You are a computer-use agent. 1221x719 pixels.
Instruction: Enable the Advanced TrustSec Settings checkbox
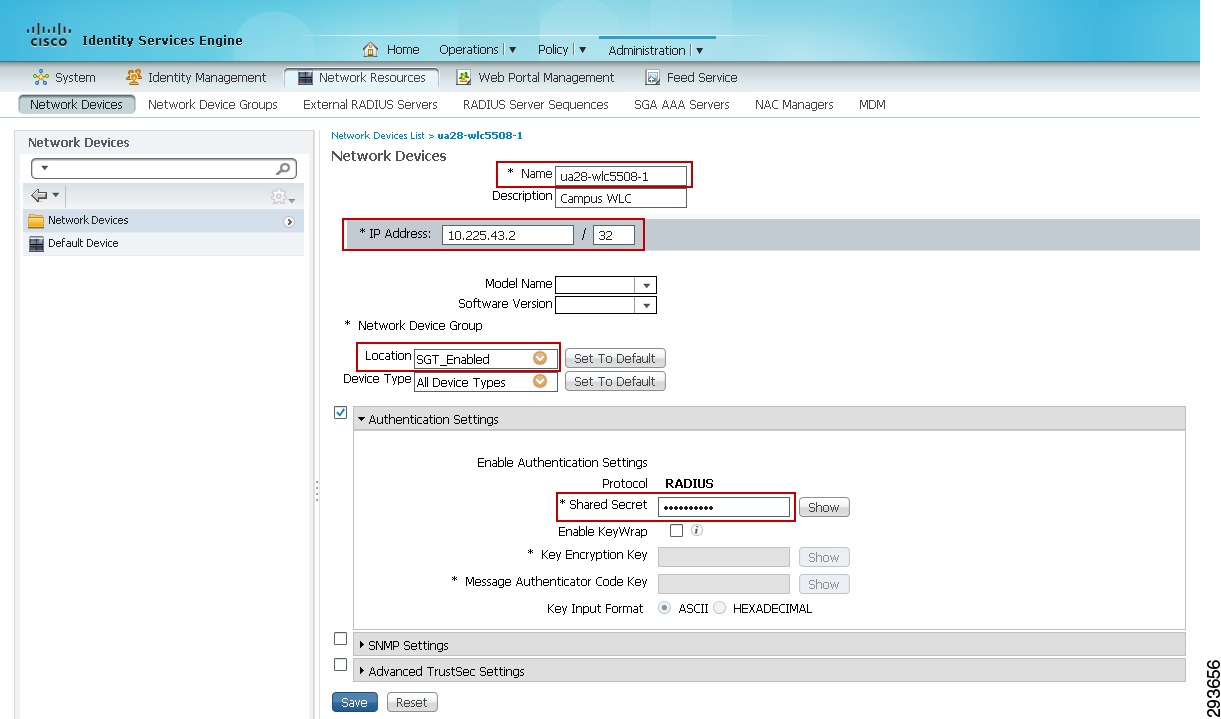click(340, 665)
